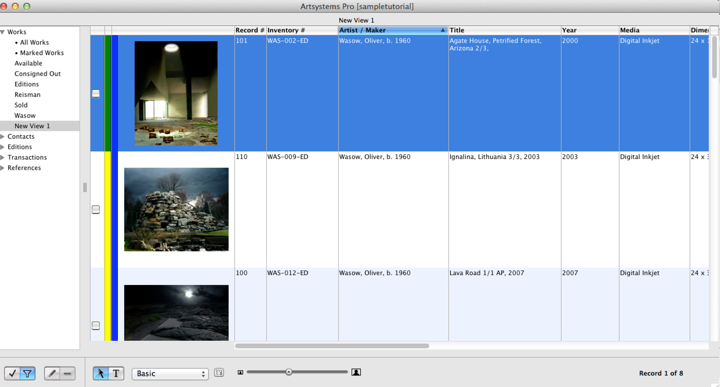Sort by Title column header
Viewport: 720px width, 387px height.
pyautogui.click(x=504, y=30)
